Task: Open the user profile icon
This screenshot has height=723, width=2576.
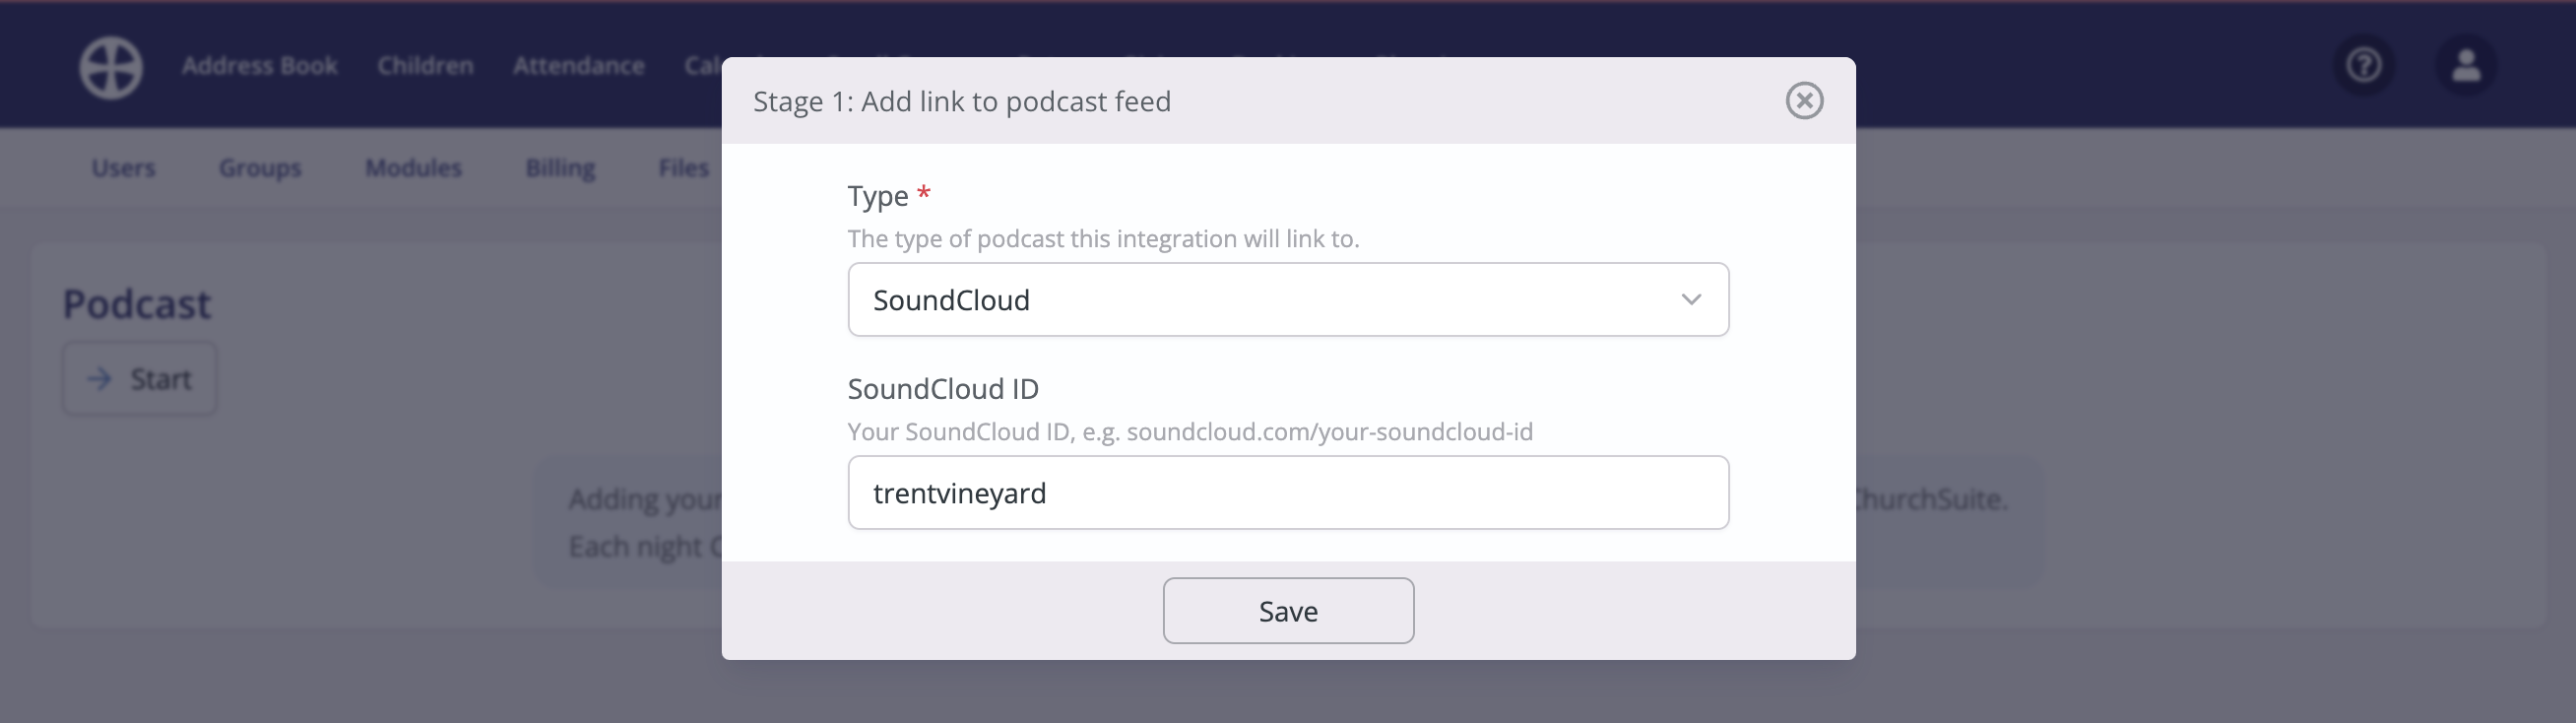Action: pos(2466,66)
